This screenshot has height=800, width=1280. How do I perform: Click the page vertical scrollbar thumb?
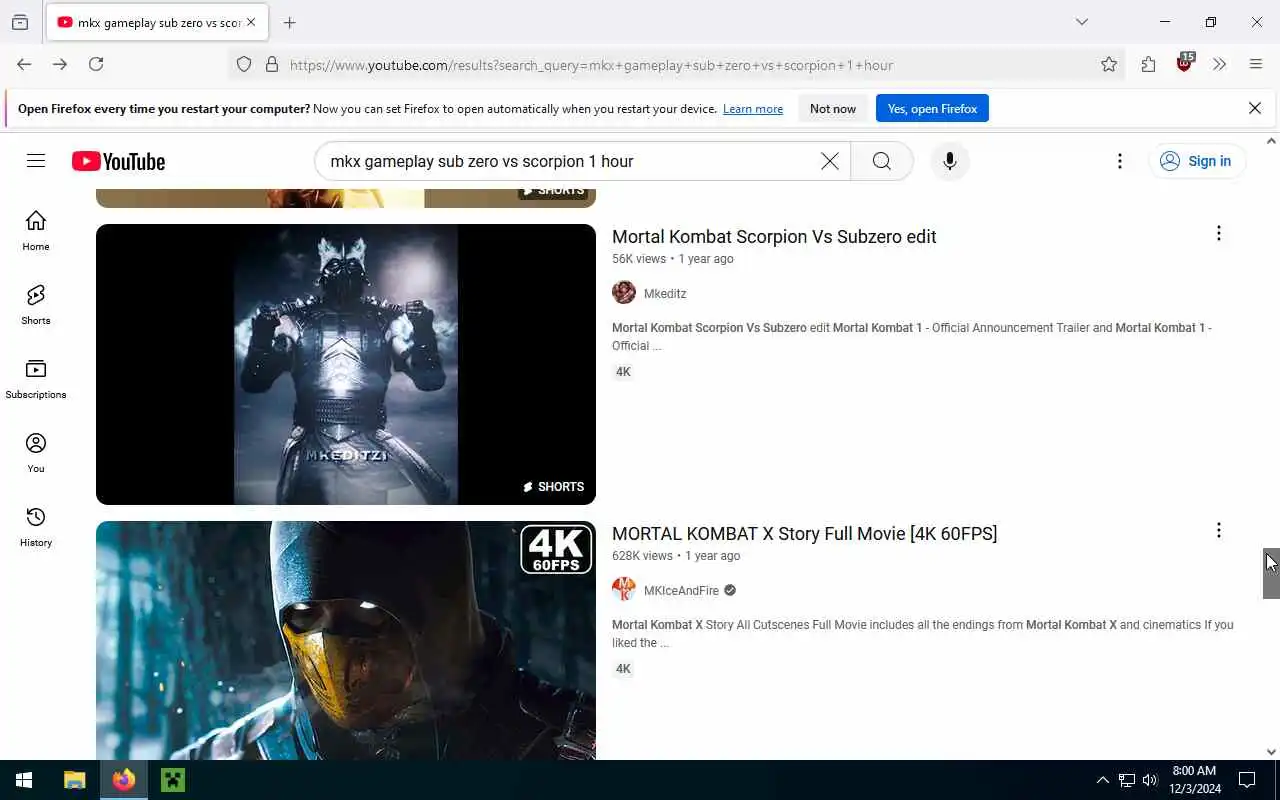click(1271, 573)
